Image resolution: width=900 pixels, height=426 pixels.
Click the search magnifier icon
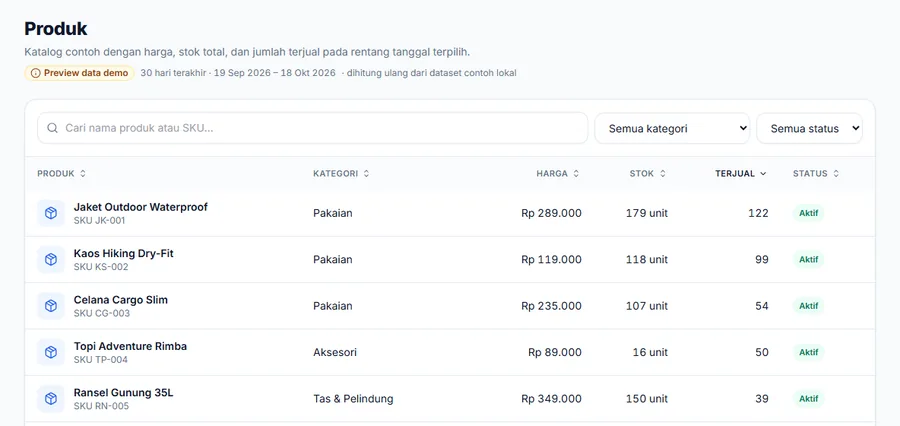pyautogui.click(x=52, y=128)
